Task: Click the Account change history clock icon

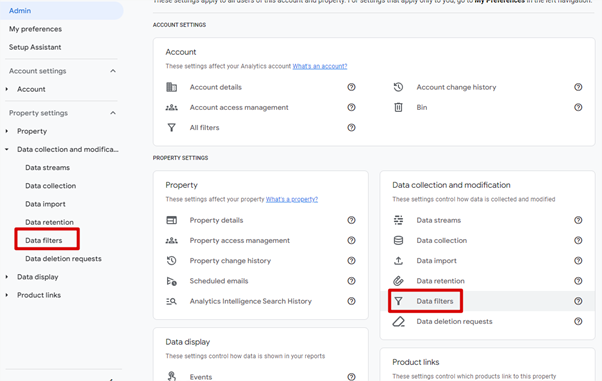Action: coord(398,87)
